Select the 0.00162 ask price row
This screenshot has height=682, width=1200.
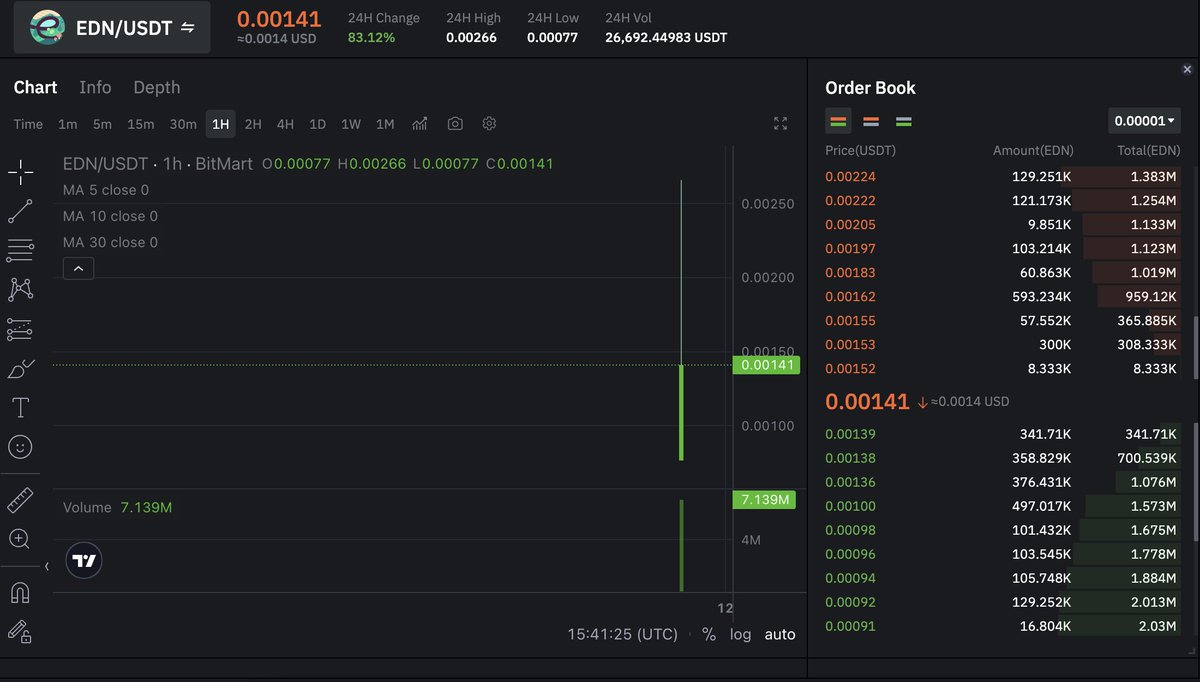1002,296
